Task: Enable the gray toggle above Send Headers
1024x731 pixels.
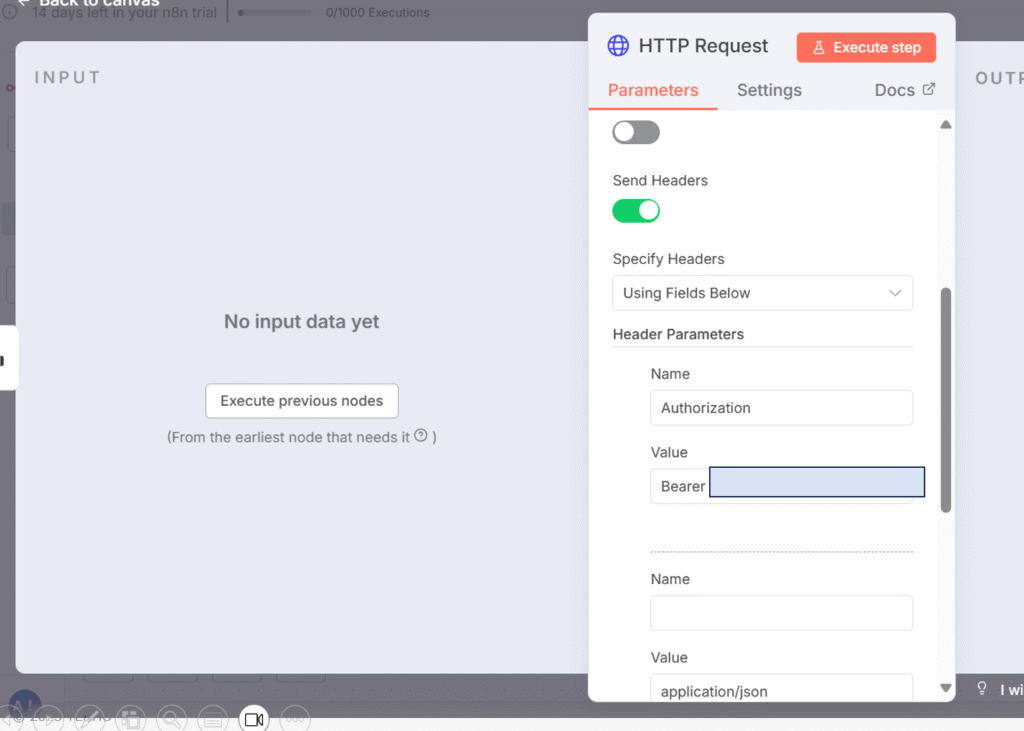Action: (x=636, y=132)
